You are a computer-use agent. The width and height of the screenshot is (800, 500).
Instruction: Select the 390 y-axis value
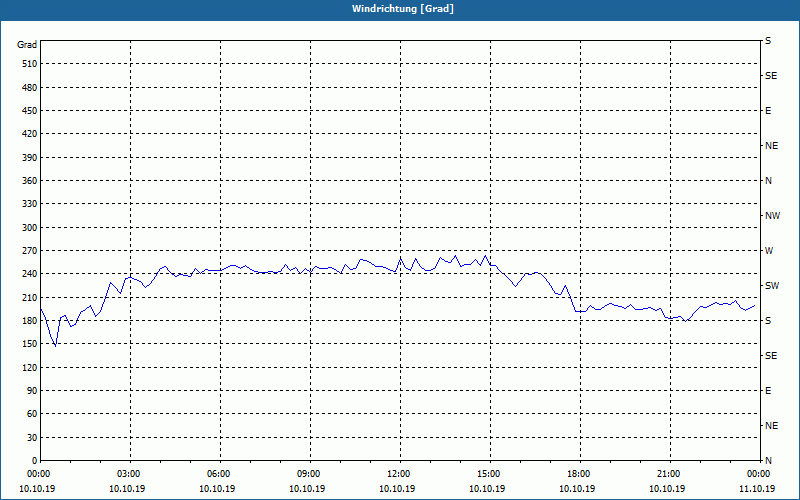click(x=30, y=157)
